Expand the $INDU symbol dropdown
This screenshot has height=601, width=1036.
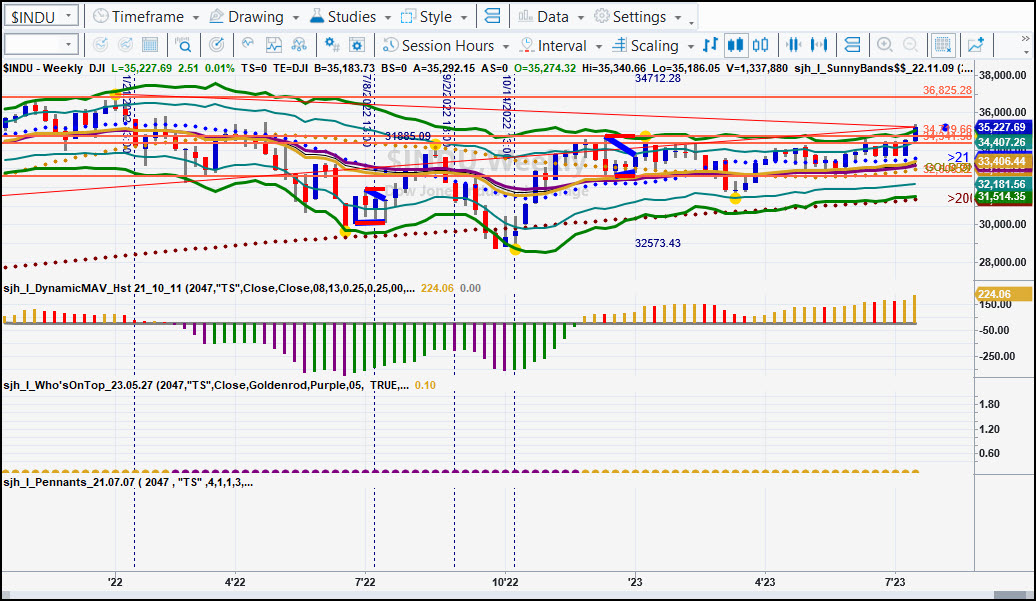tap(68, 16)
